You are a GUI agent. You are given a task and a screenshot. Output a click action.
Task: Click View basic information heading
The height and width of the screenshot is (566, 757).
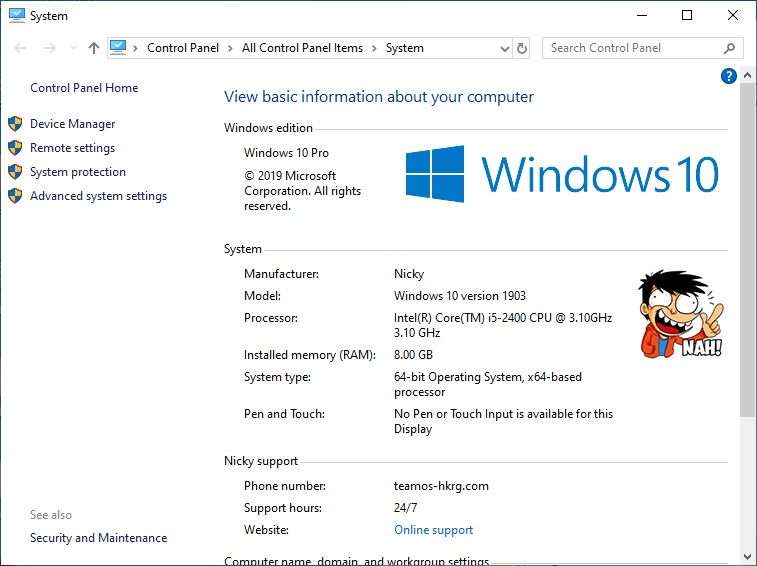(379, 97)
